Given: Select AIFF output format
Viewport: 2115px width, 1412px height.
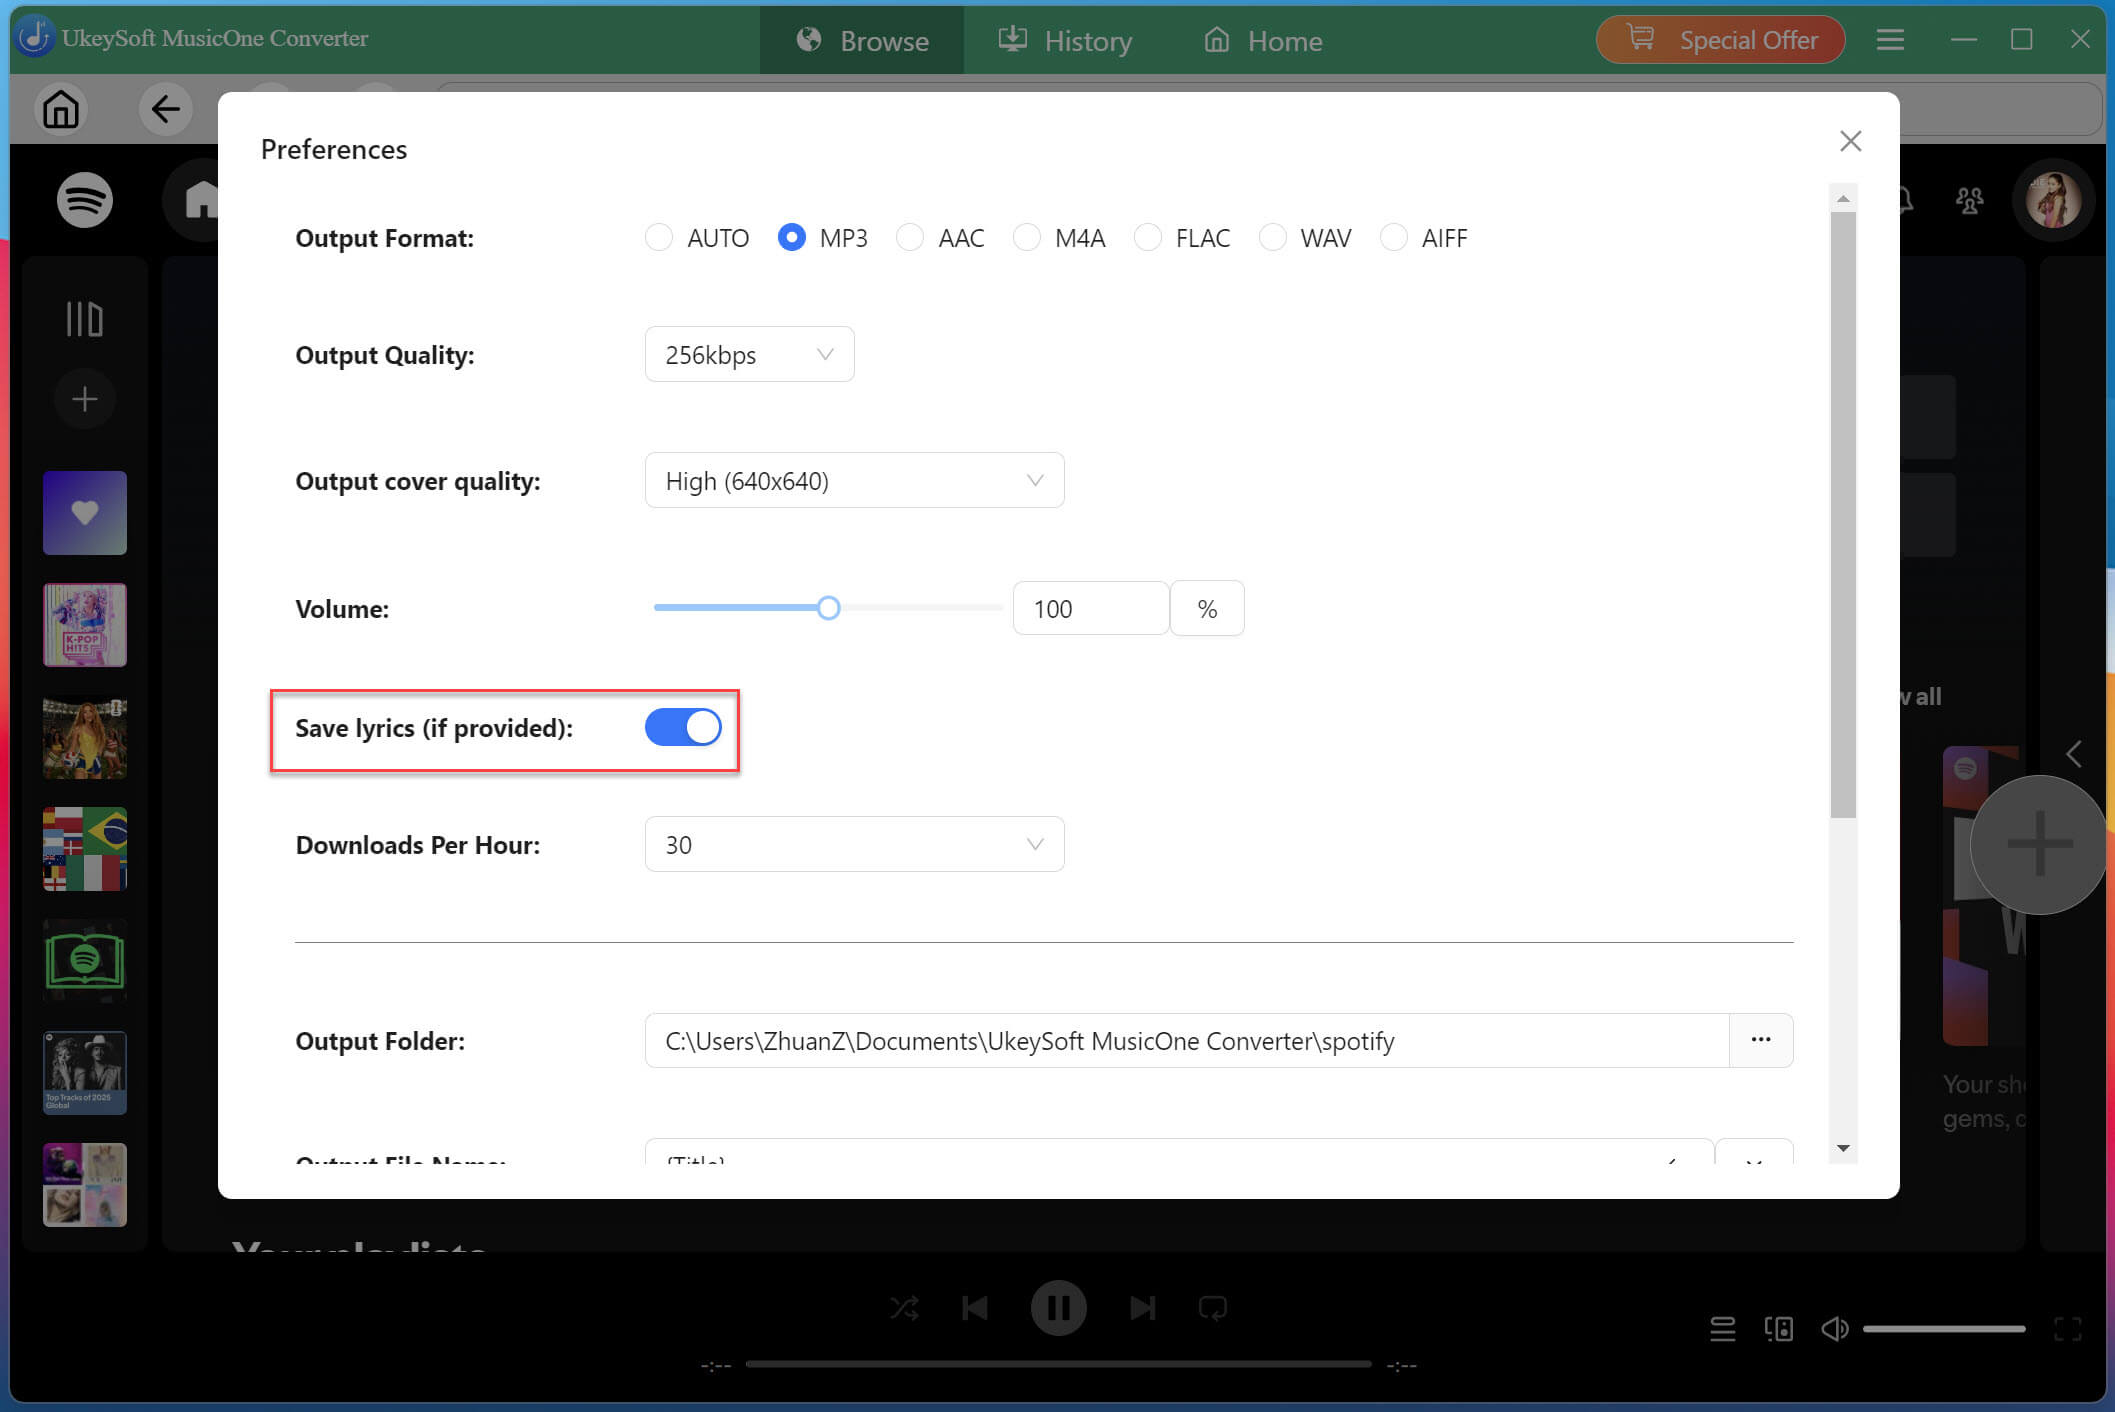Looking at the screenshot, I should pyautogui.click(x=1394, y=238).
